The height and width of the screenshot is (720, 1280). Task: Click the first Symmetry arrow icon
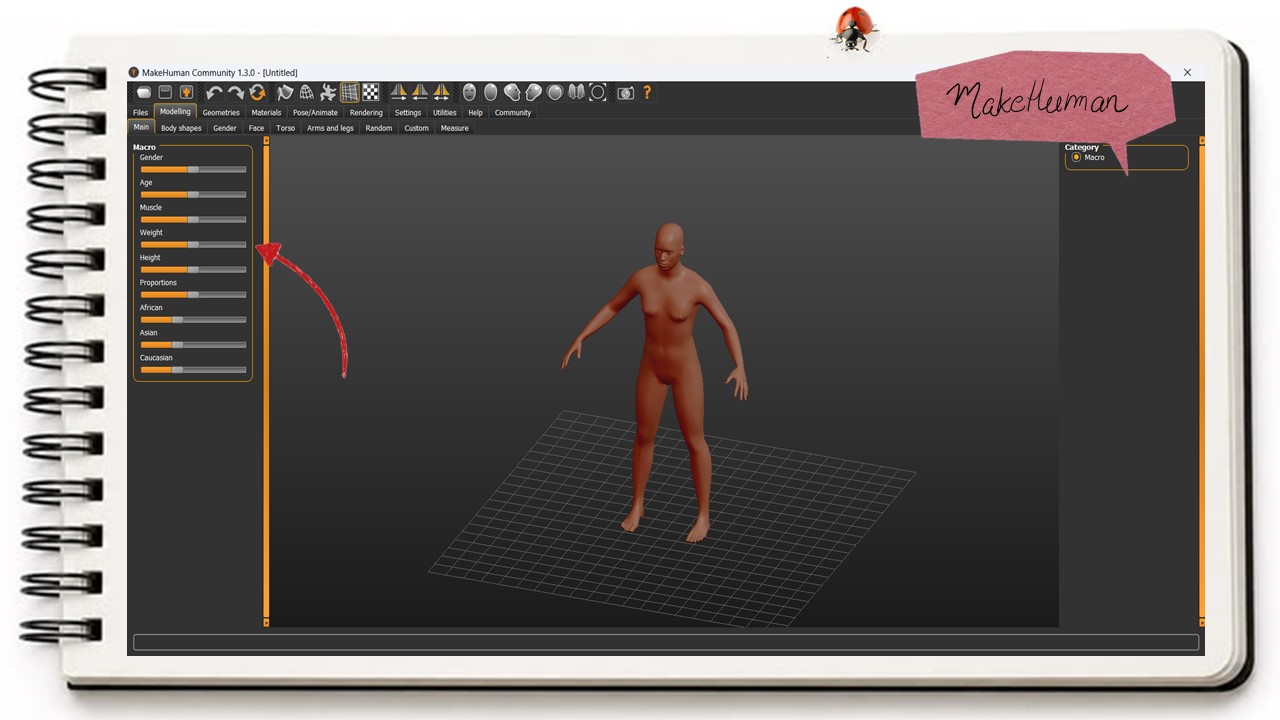click(x=398, y=93)
